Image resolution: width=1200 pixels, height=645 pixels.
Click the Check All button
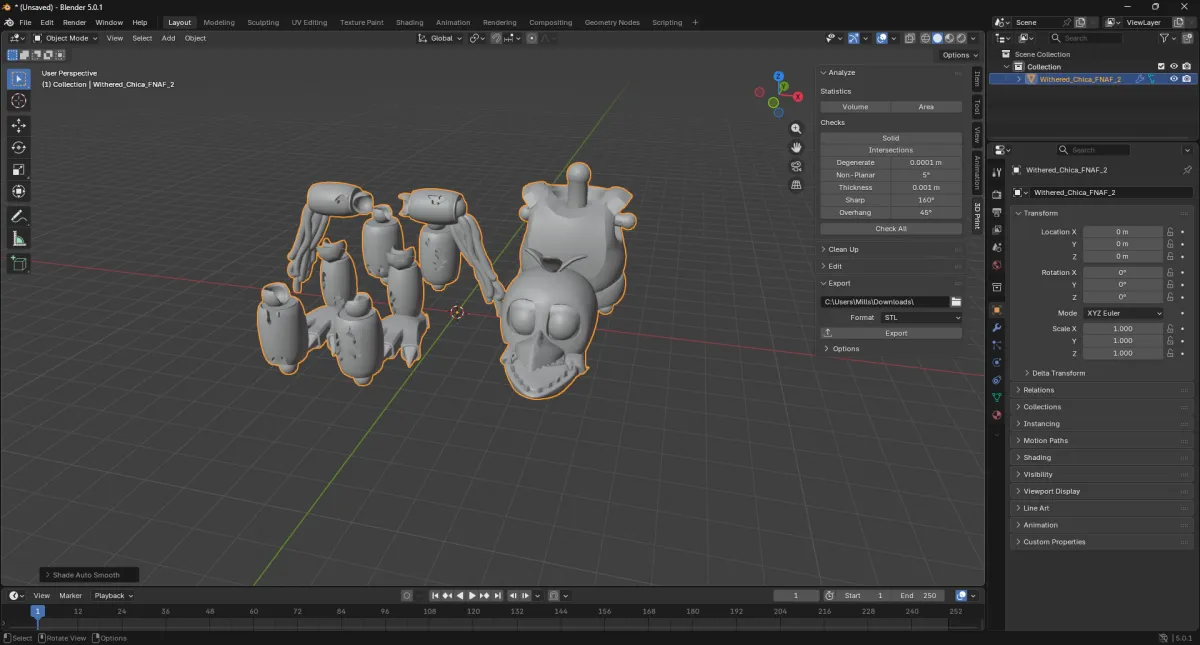(x=891, y=228)
